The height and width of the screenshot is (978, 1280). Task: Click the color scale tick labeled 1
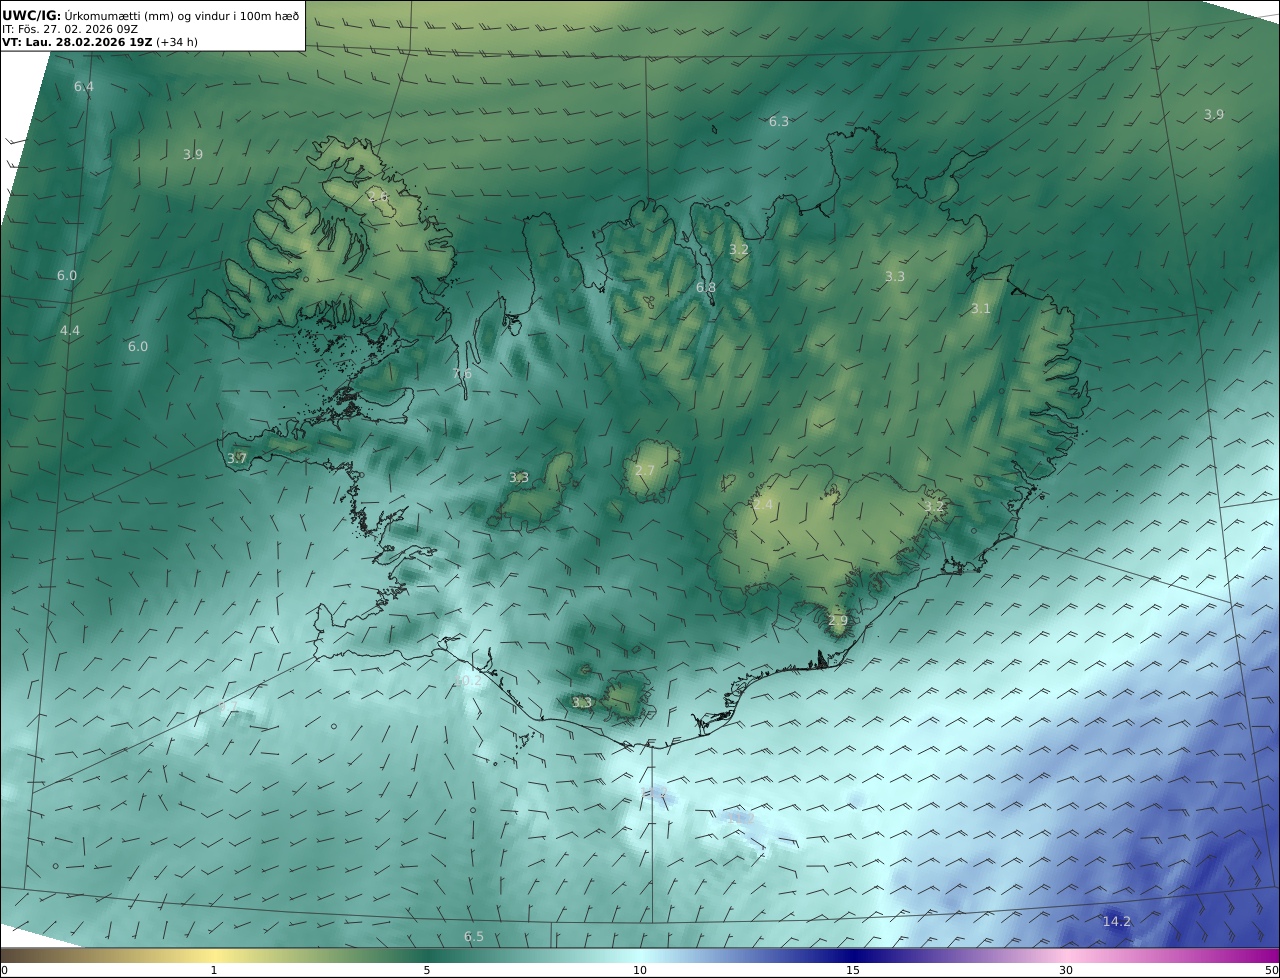tap(214, 970)
